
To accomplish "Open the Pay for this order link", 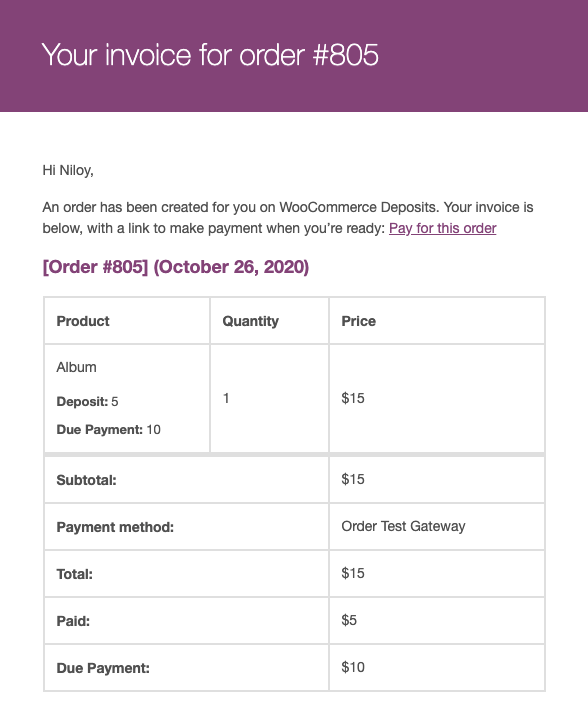I will 442,228.
